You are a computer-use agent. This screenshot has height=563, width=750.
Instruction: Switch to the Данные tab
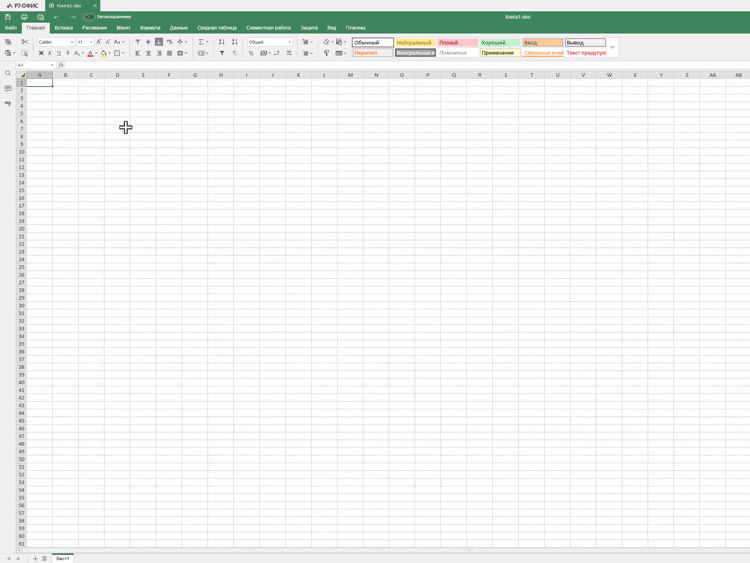click(178, 28)
